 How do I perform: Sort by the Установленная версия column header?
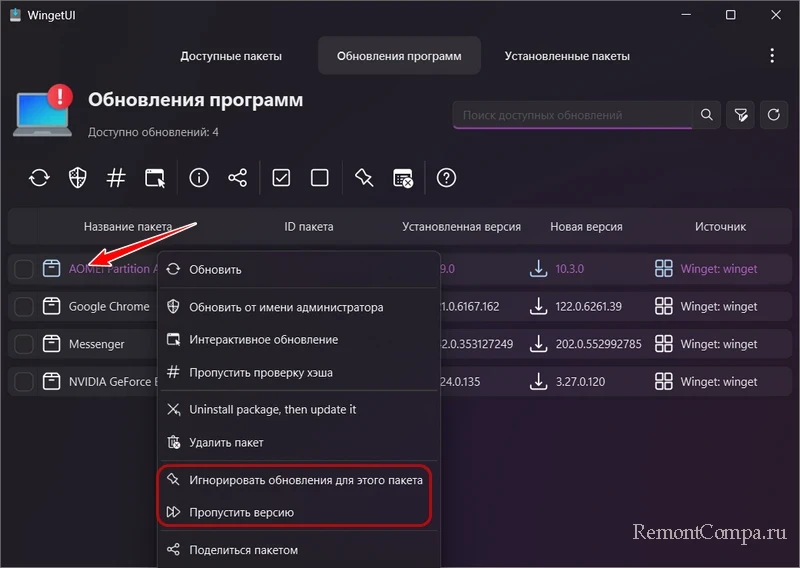click(461, 227)
